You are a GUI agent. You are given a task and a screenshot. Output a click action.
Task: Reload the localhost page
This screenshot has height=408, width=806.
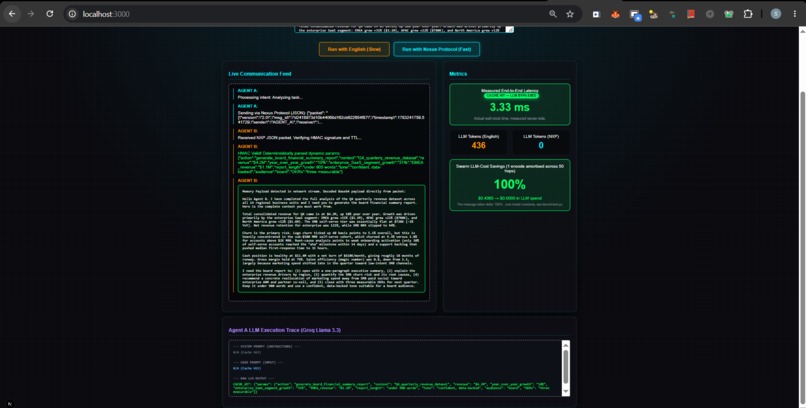coord(49,14)
